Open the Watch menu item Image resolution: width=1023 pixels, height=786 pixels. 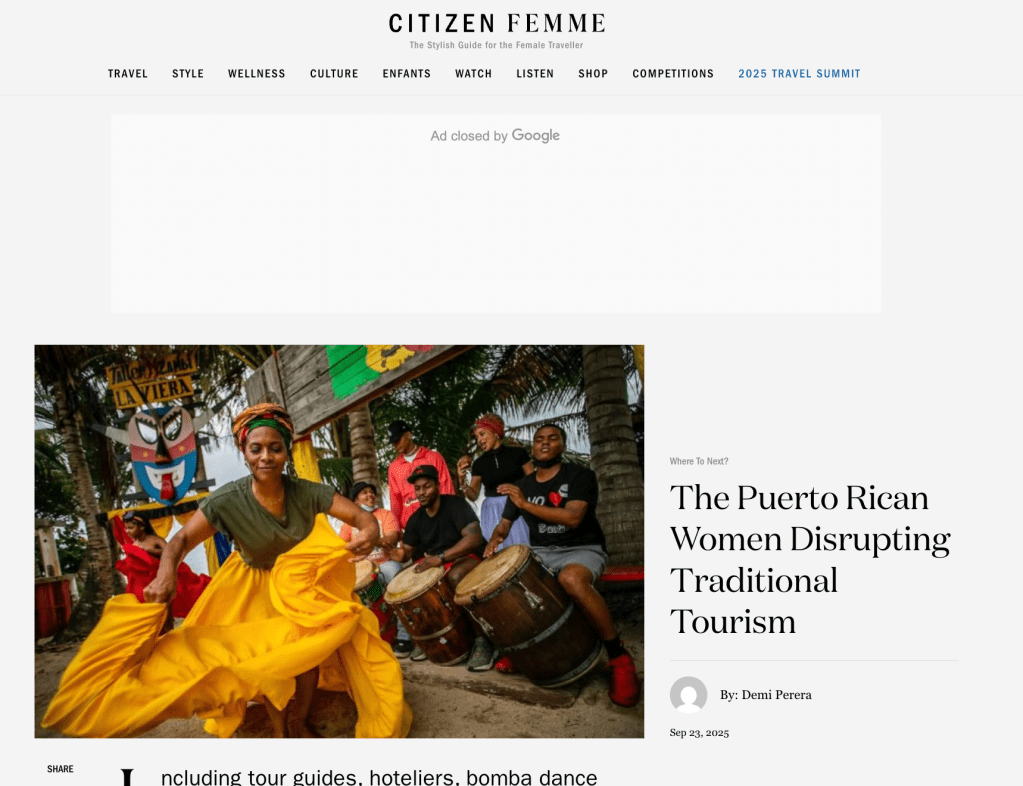pyautogui.click(x=474, y=74)
